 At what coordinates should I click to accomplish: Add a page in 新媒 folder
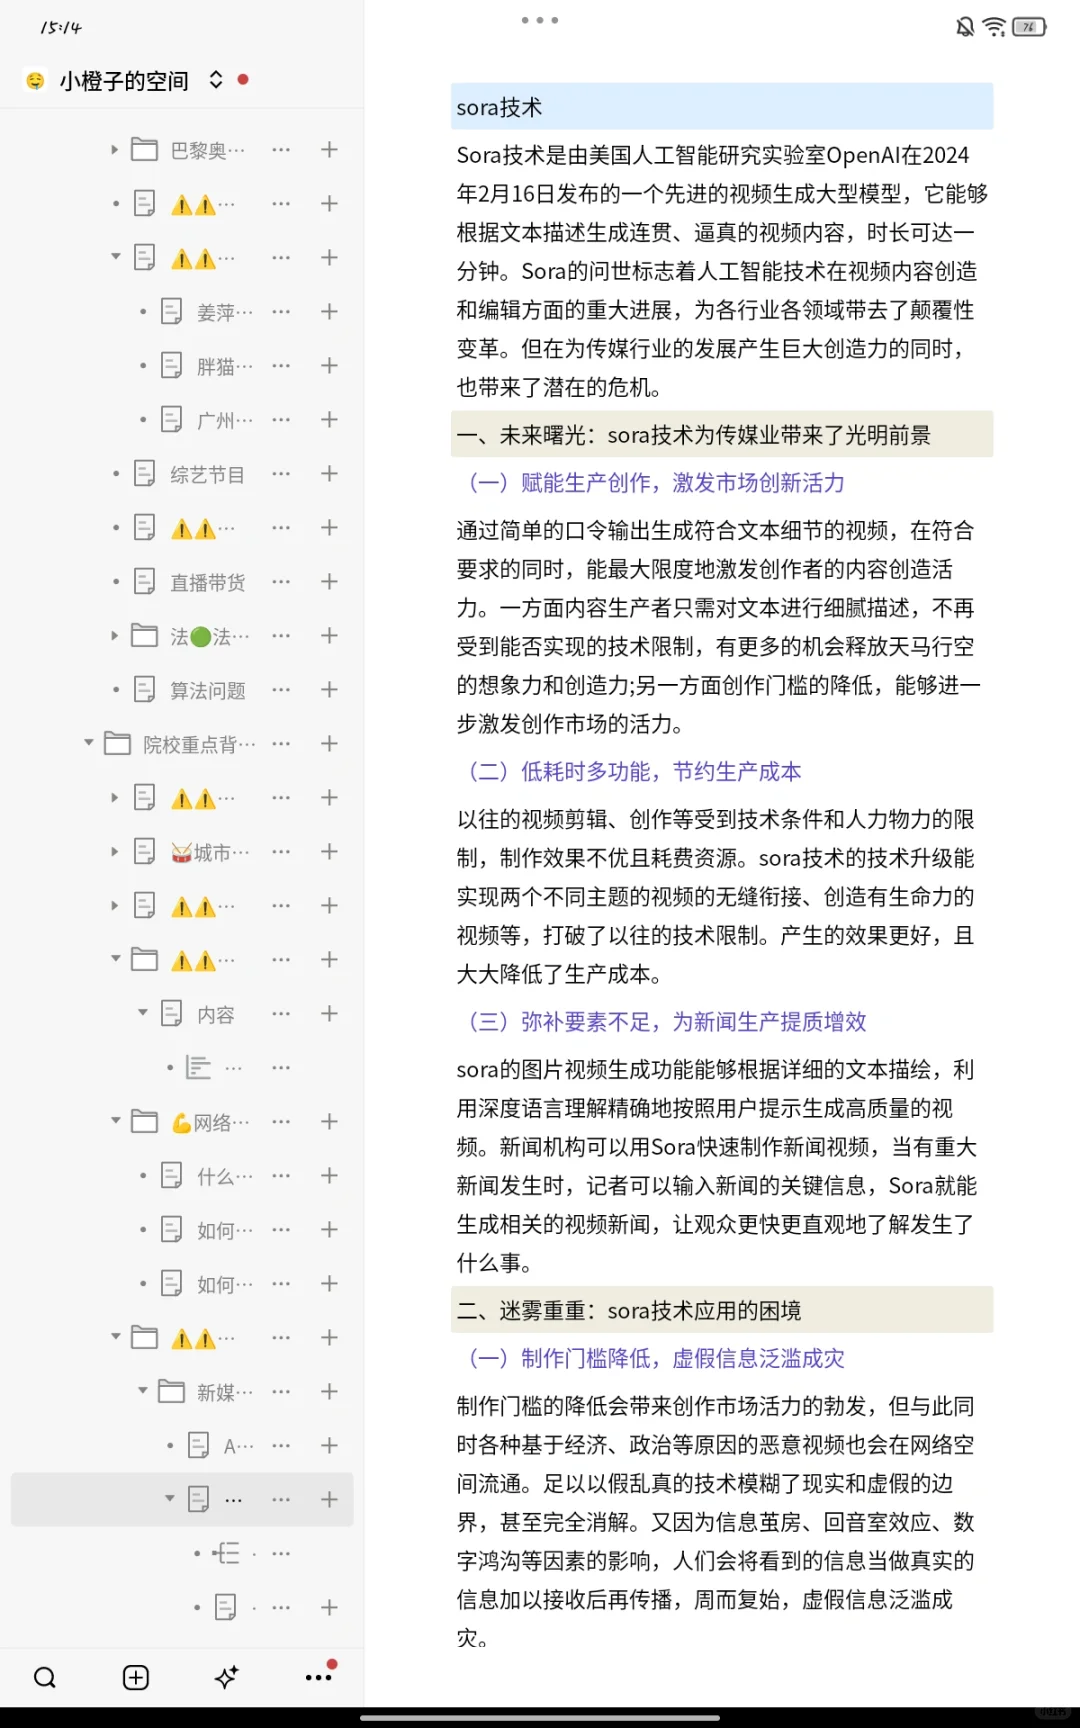tap(329, 1392)
